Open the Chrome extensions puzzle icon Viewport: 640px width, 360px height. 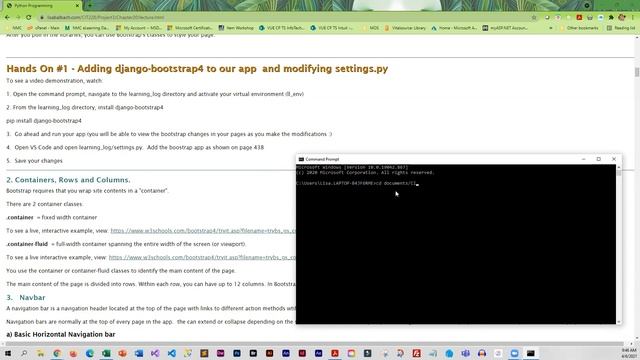[x=611, y=18]
